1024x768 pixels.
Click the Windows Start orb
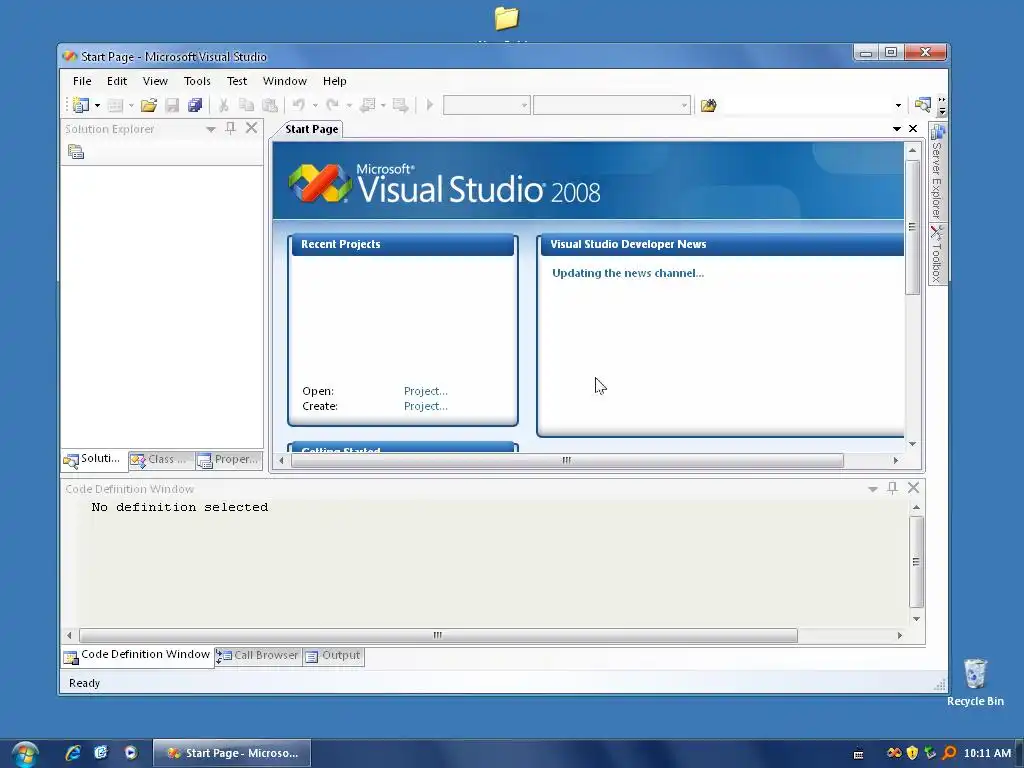click(25, 754)
